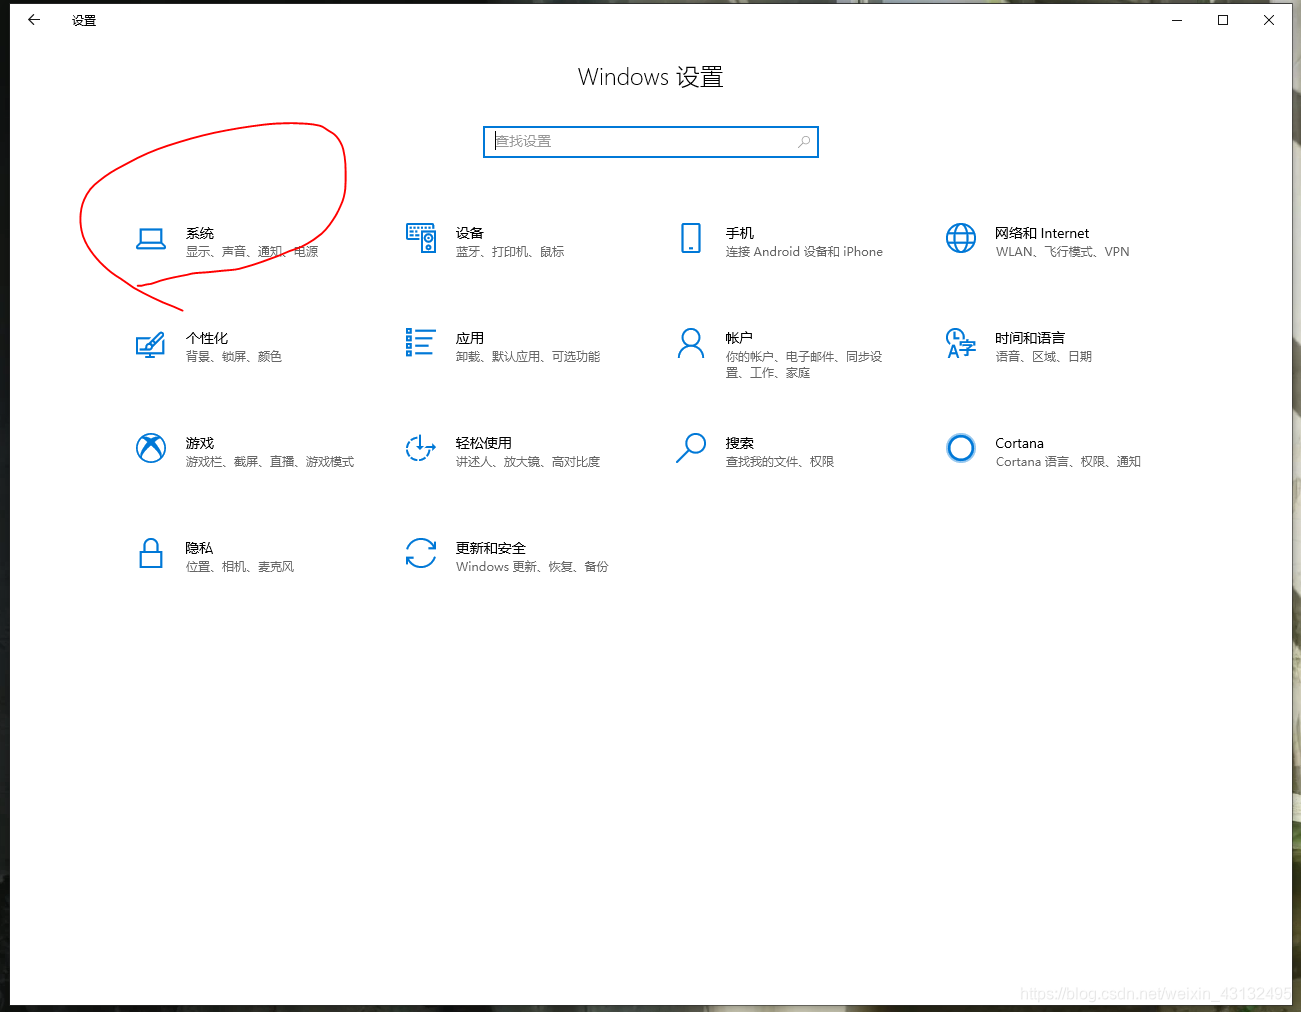Open the 个性化 paintbrush icon

coord(151,345)
